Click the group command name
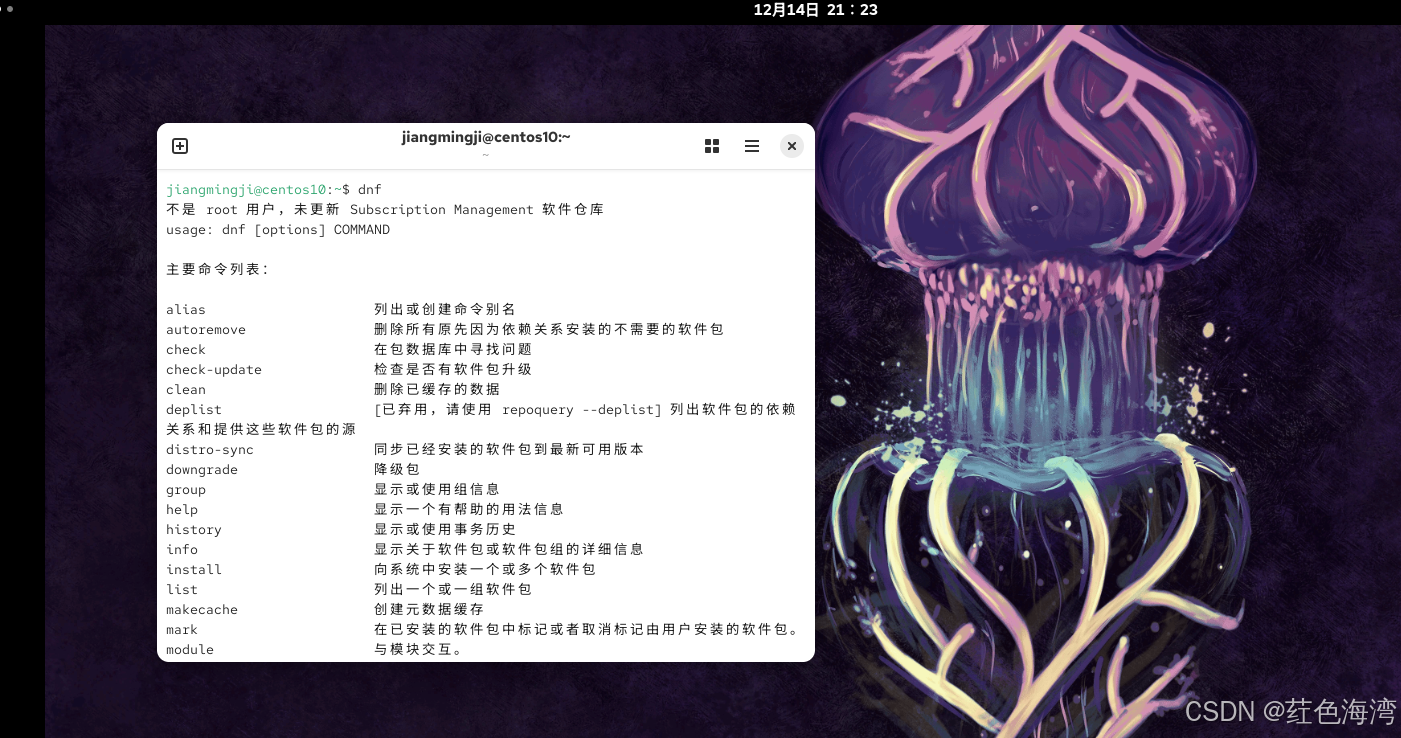Viewport: 1401px width, 738px height. (x=186, y=489)
